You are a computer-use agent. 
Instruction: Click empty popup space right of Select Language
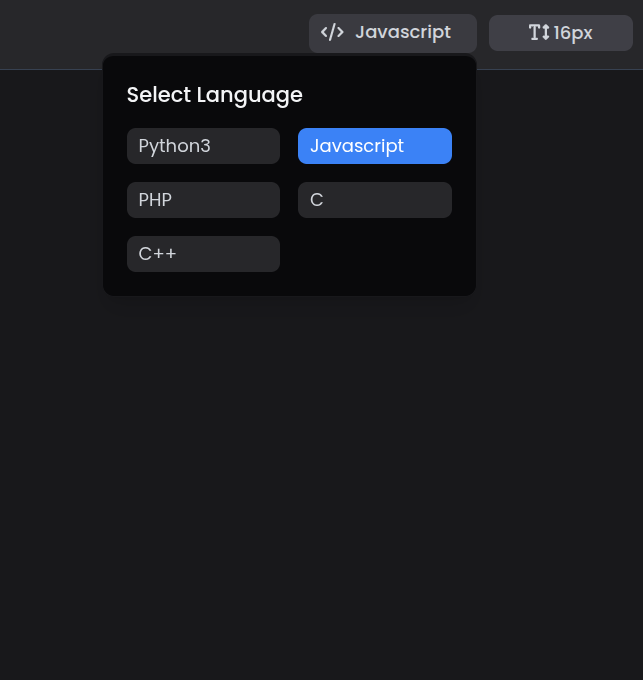[x=390, y=95]
